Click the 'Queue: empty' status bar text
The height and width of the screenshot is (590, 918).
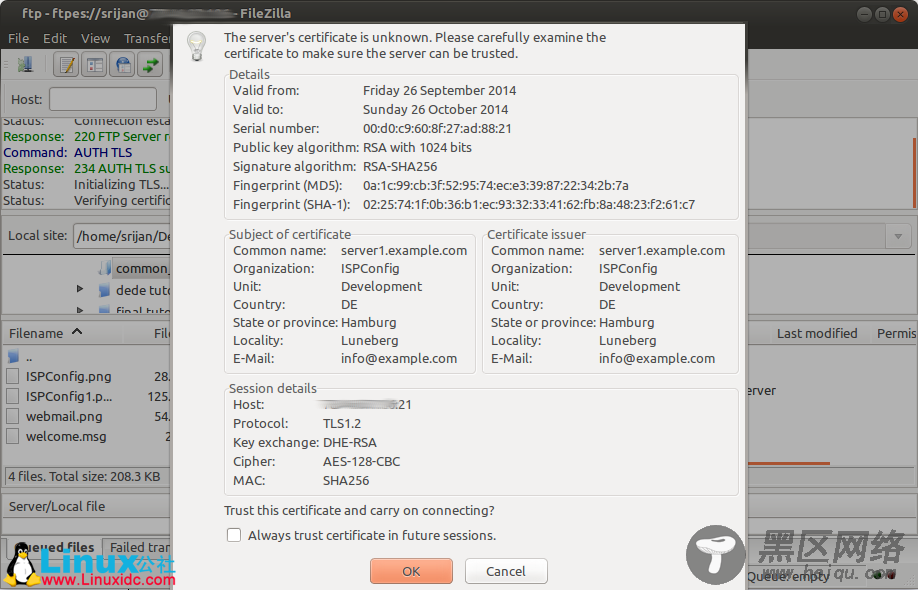(x=787, y=577)
